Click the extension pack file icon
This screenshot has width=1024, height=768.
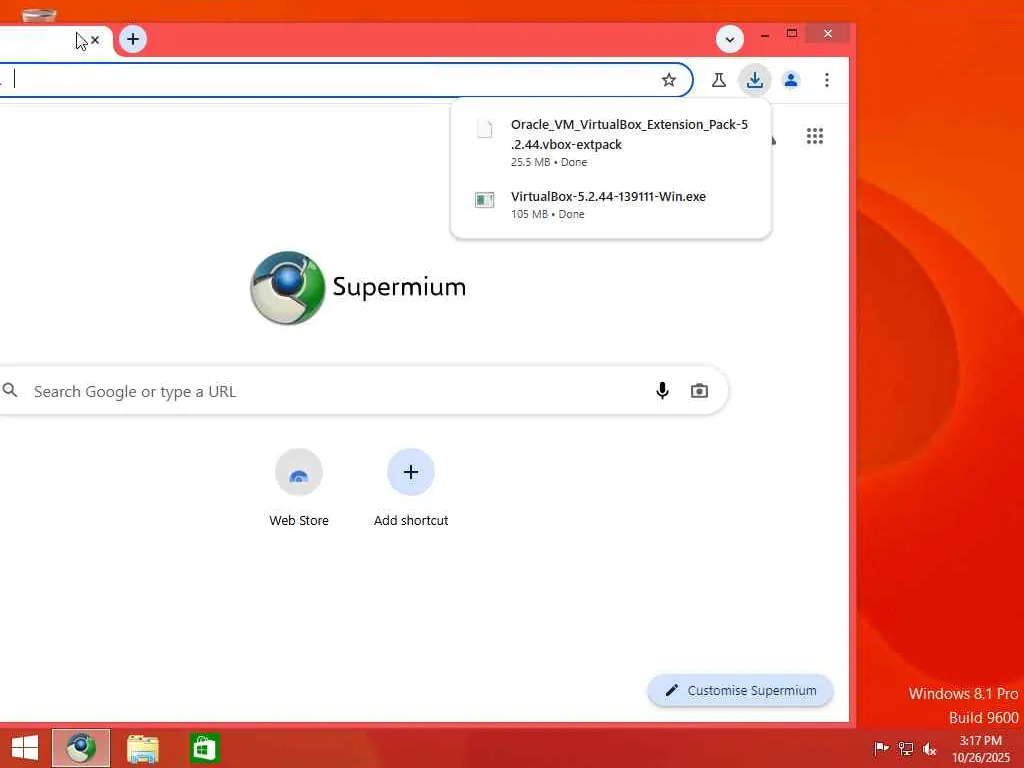click(485, 128)
